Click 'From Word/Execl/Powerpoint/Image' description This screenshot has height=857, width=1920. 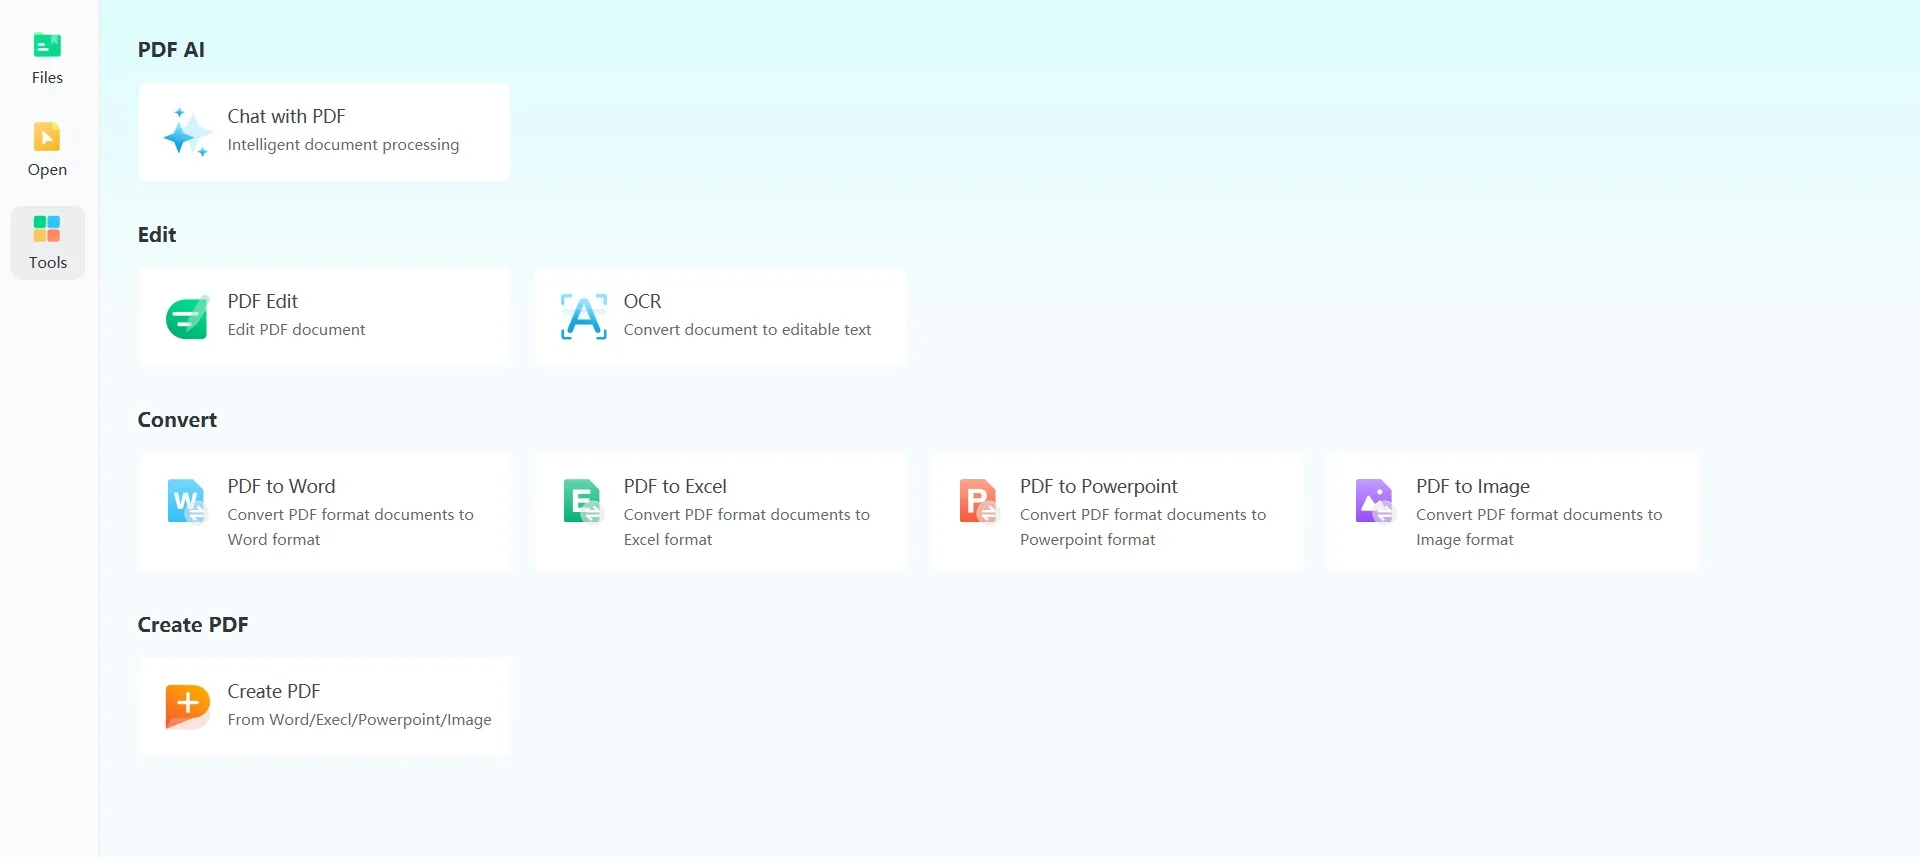pyautogui.click(x=359, y=720)
